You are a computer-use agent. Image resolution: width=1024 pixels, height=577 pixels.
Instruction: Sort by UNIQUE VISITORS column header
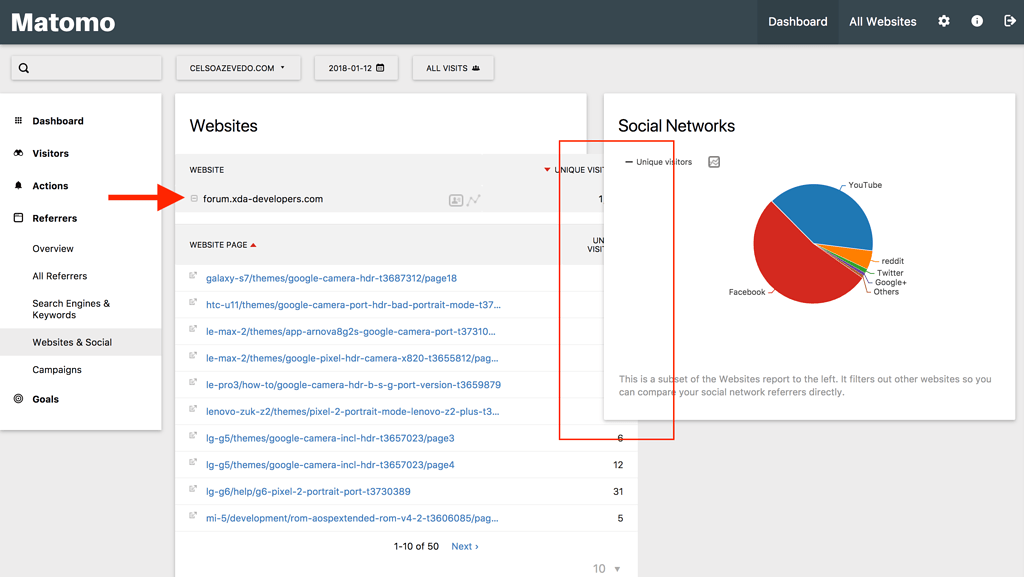pyautogui.click(x=574, y=170)
